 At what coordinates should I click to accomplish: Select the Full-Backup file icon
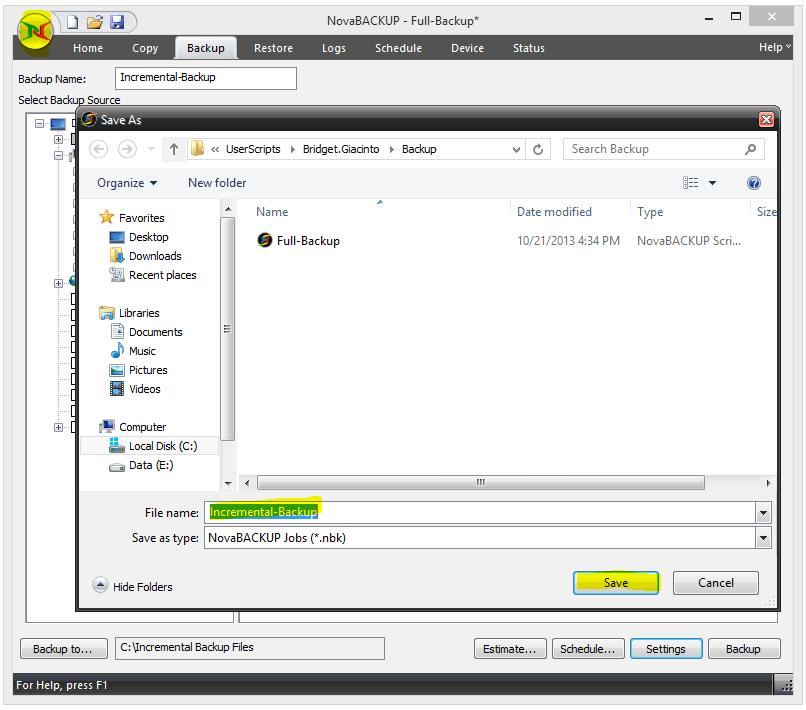265,240
